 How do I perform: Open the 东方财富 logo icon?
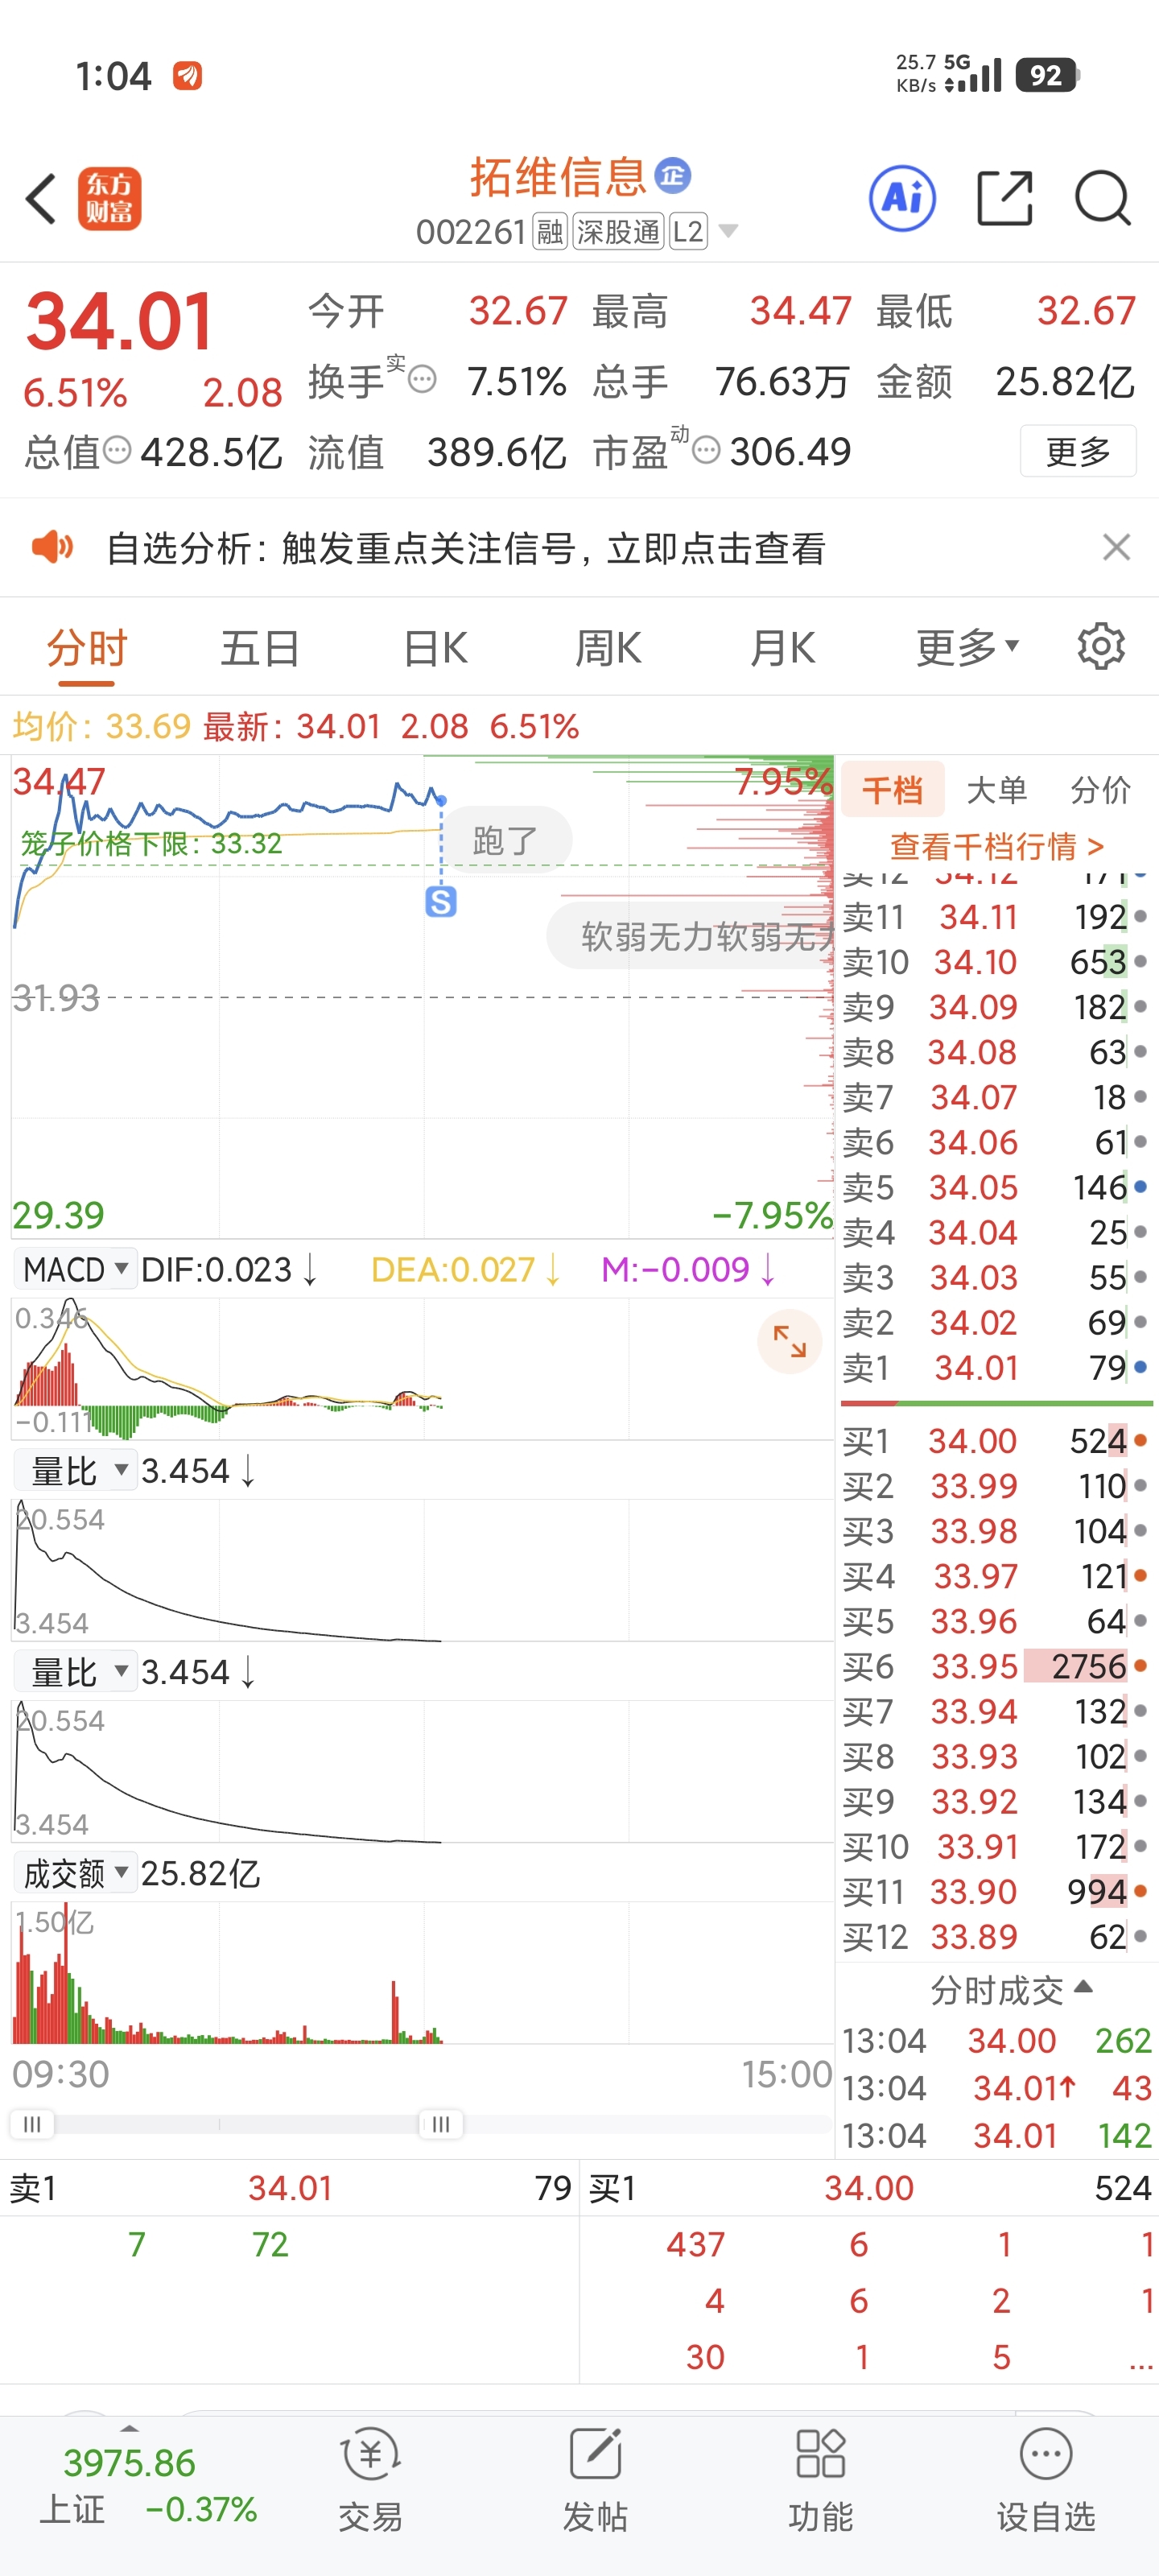[110, 198]
